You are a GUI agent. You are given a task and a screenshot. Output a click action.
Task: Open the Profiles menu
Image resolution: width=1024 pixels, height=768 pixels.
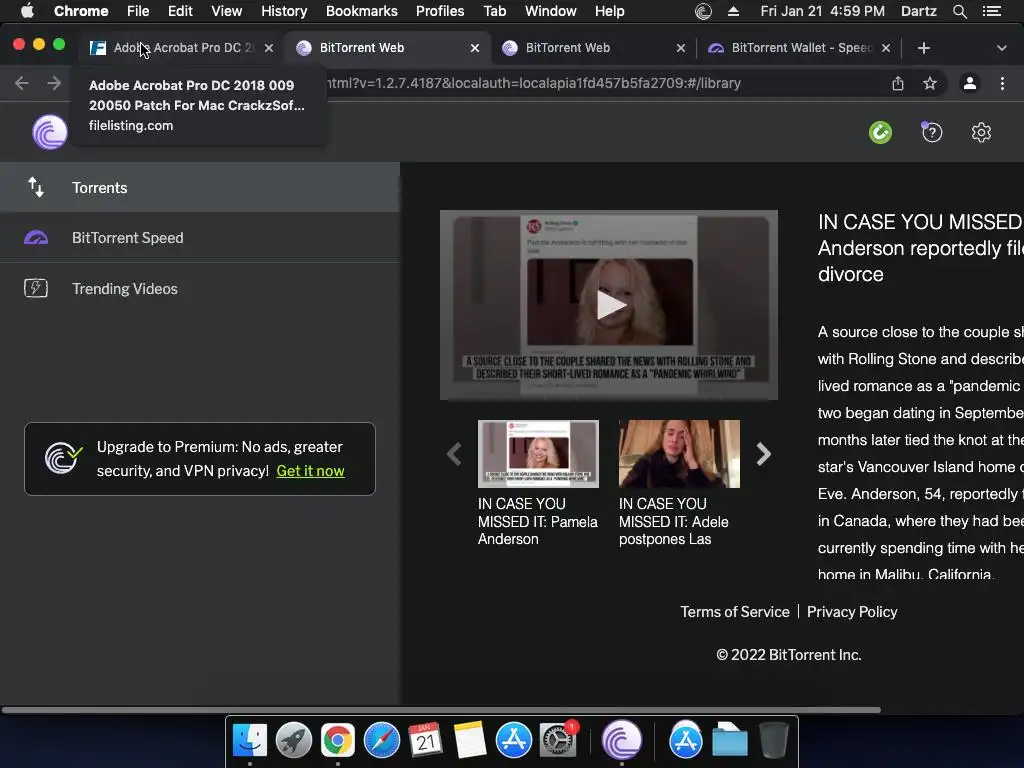tap(440, 11)
